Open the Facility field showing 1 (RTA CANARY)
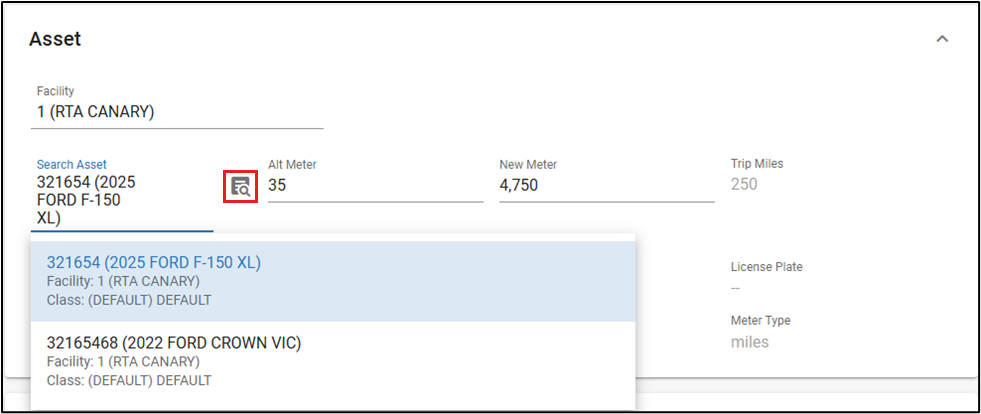Screen dimensions: 981x414 [x=179, y=112]
